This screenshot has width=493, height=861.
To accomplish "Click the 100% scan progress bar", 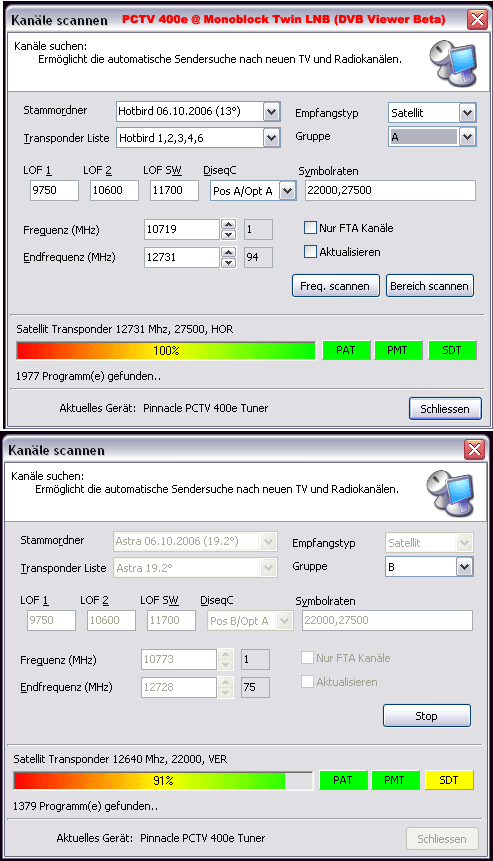I will [166, 350].
